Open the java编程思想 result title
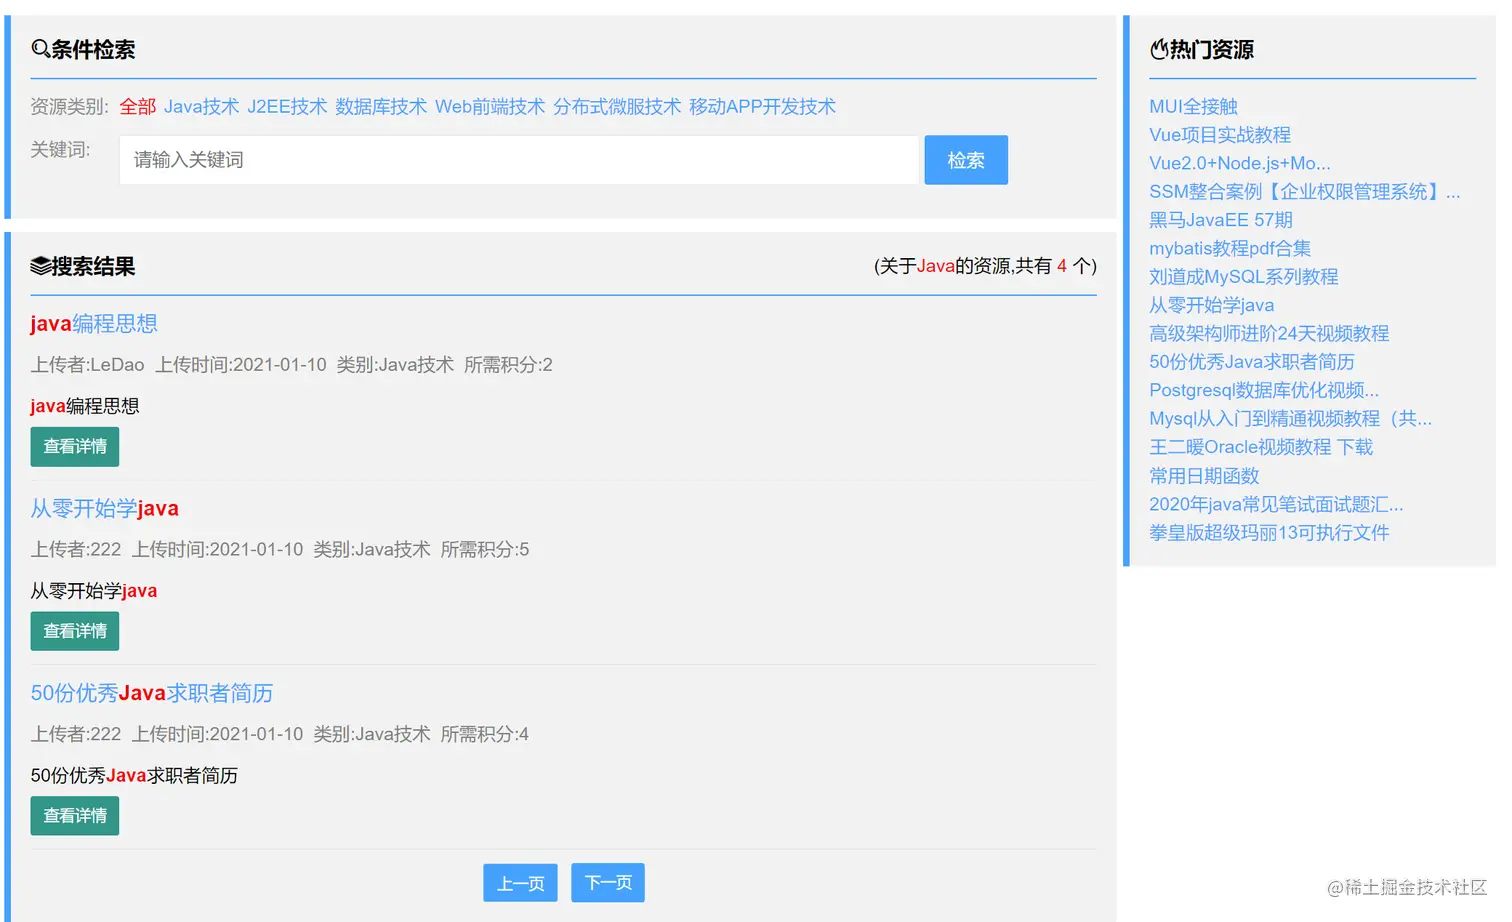The image size is (1512, 922). tap(94, 324)
